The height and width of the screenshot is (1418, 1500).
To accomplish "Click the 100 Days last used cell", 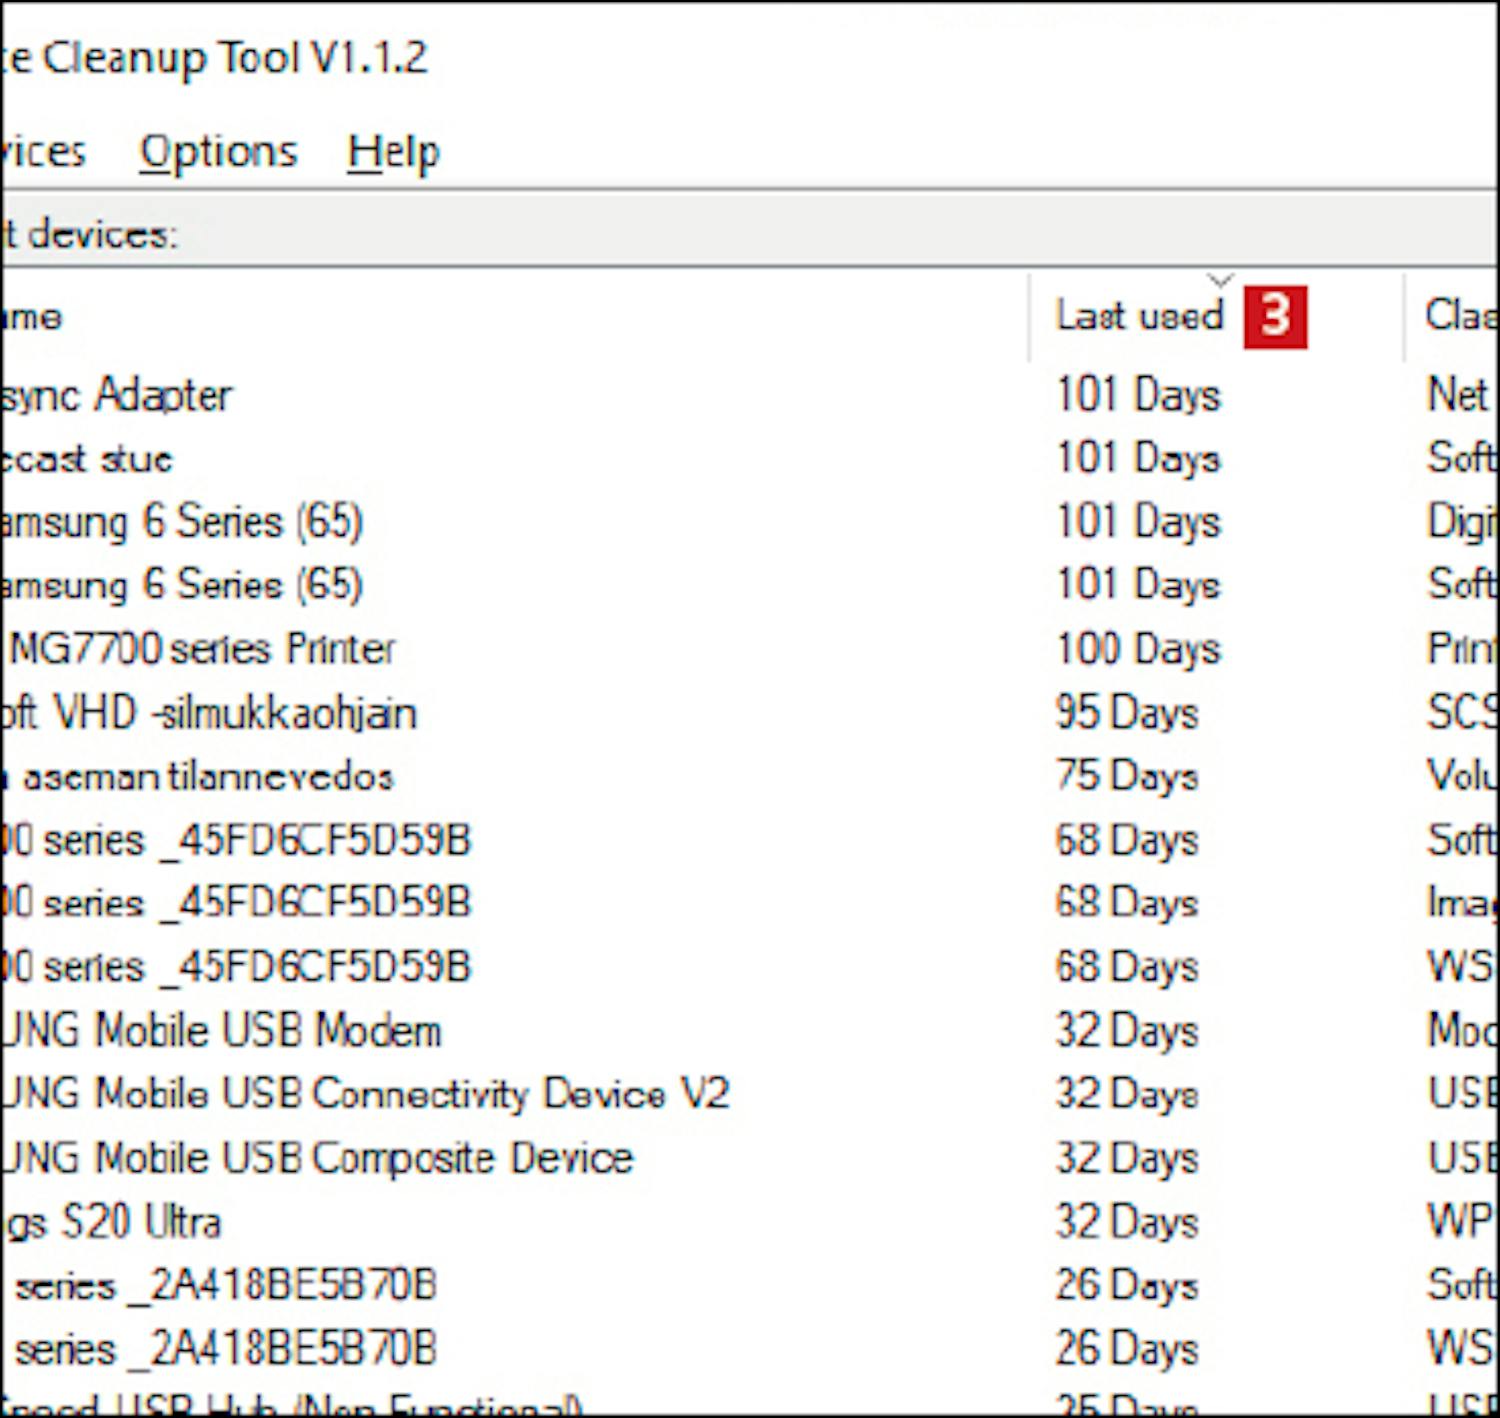I will pyautogui.click(x=1139, y=649).
